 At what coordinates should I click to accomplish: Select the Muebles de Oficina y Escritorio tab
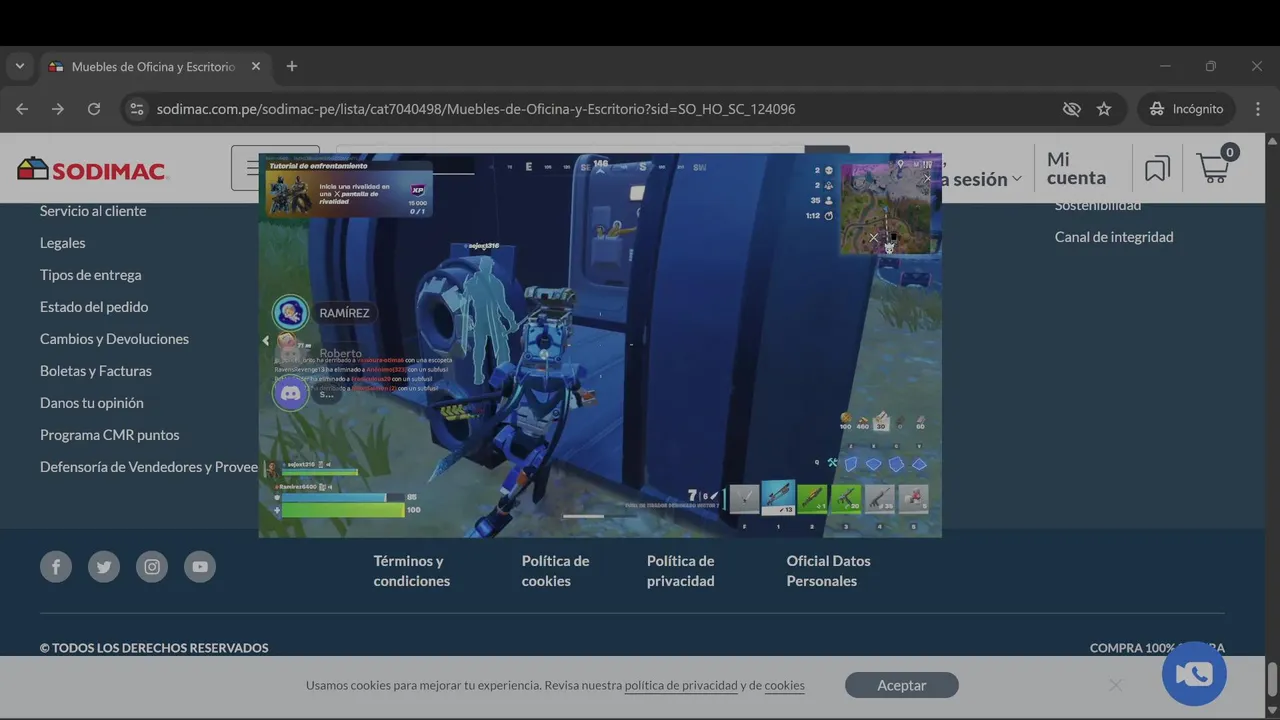[x=155, y=67]
